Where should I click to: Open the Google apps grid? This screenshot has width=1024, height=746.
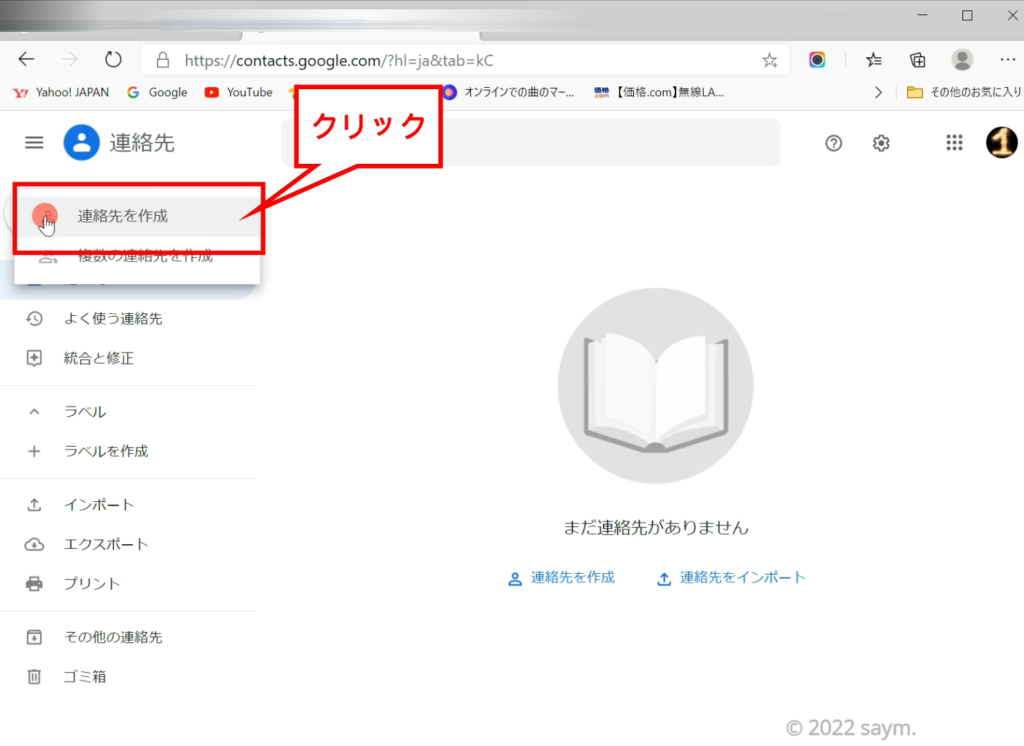tap(954, 143)
